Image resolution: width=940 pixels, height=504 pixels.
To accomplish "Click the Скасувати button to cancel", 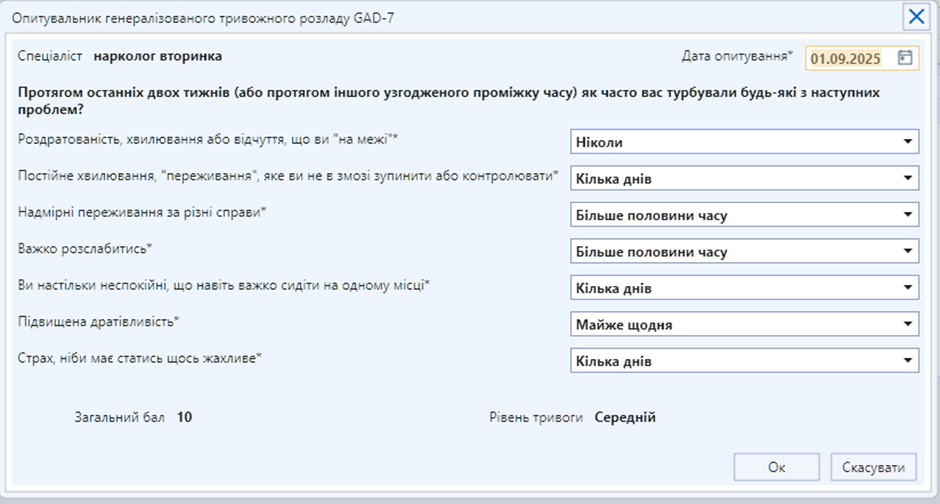I will [873, 467].
